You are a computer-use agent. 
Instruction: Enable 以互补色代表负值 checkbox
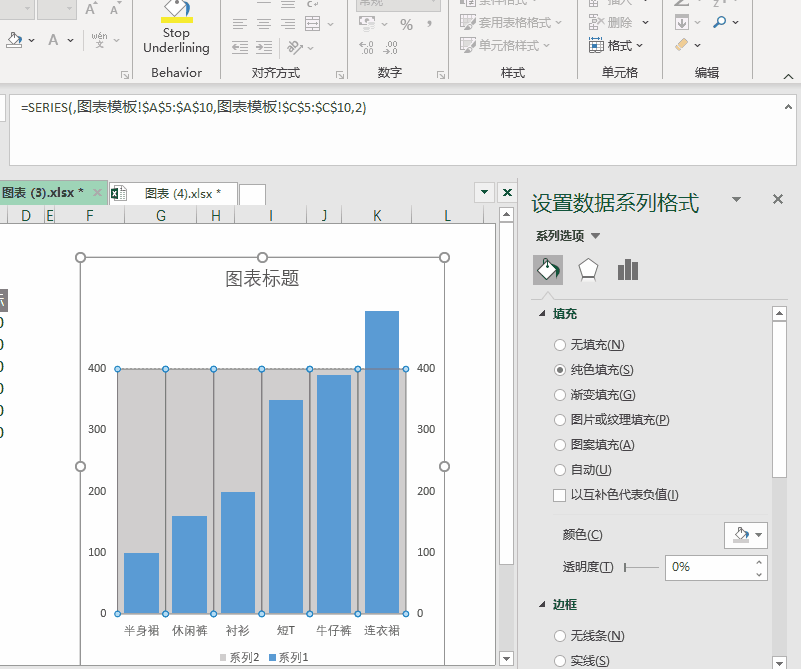pos(560,495)
